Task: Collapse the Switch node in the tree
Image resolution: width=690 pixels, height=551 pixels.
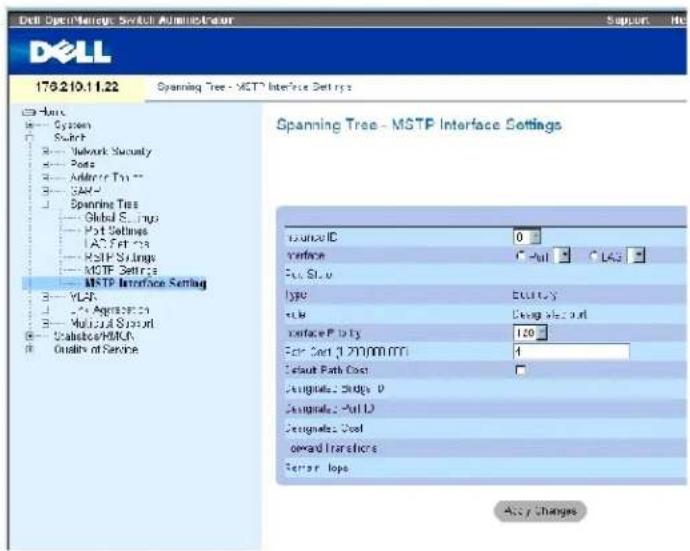Action: [29, 138]
